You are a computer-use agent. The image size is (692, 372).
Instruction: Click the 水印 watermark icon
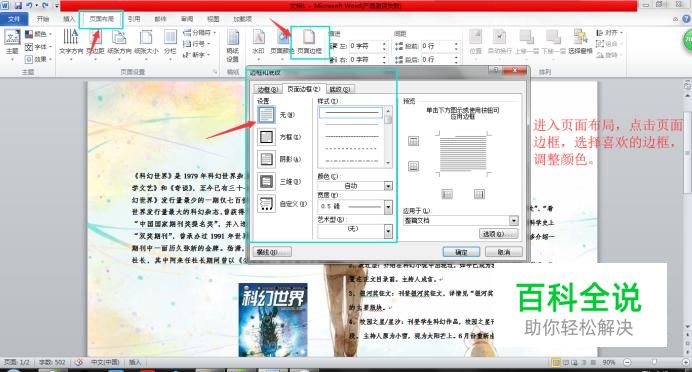tap(259, 38)
